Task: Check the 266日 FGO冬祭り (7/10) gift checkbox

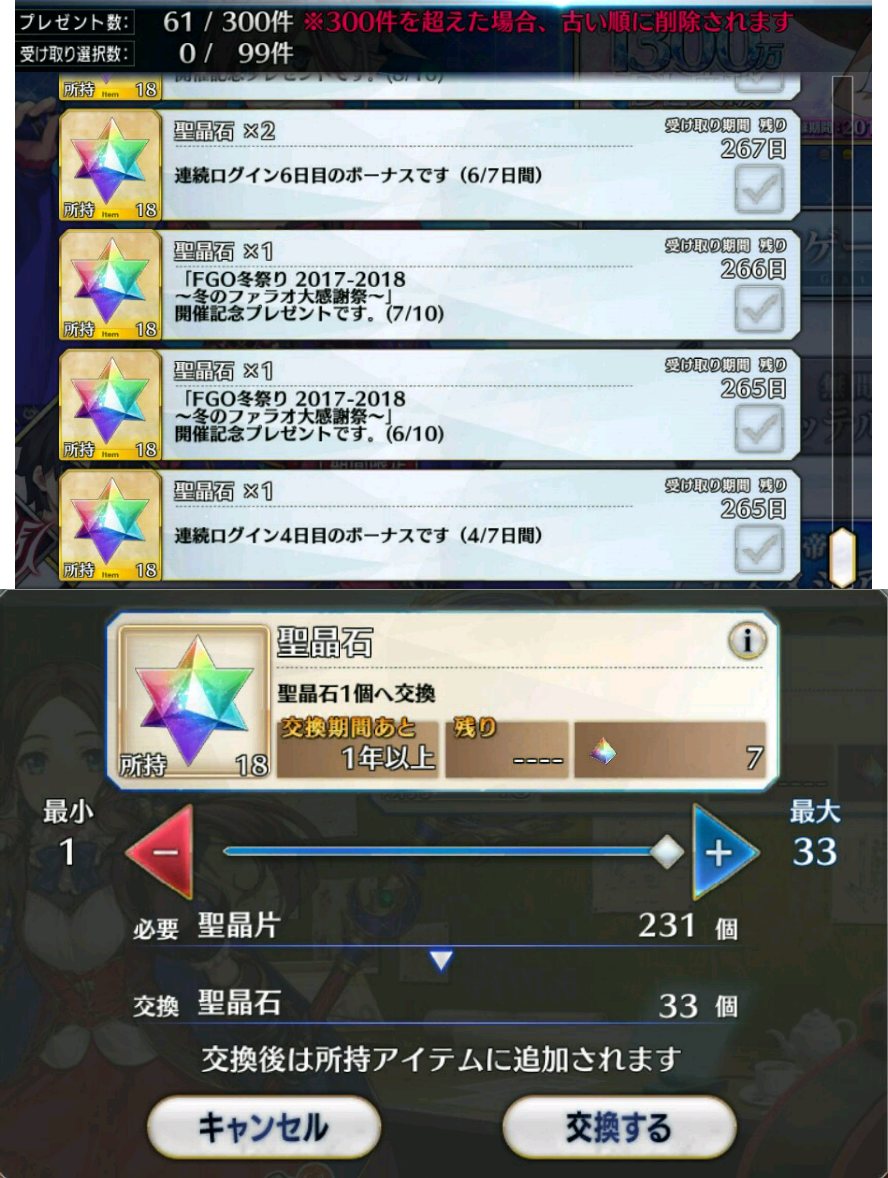Action: tap(759, 308)
